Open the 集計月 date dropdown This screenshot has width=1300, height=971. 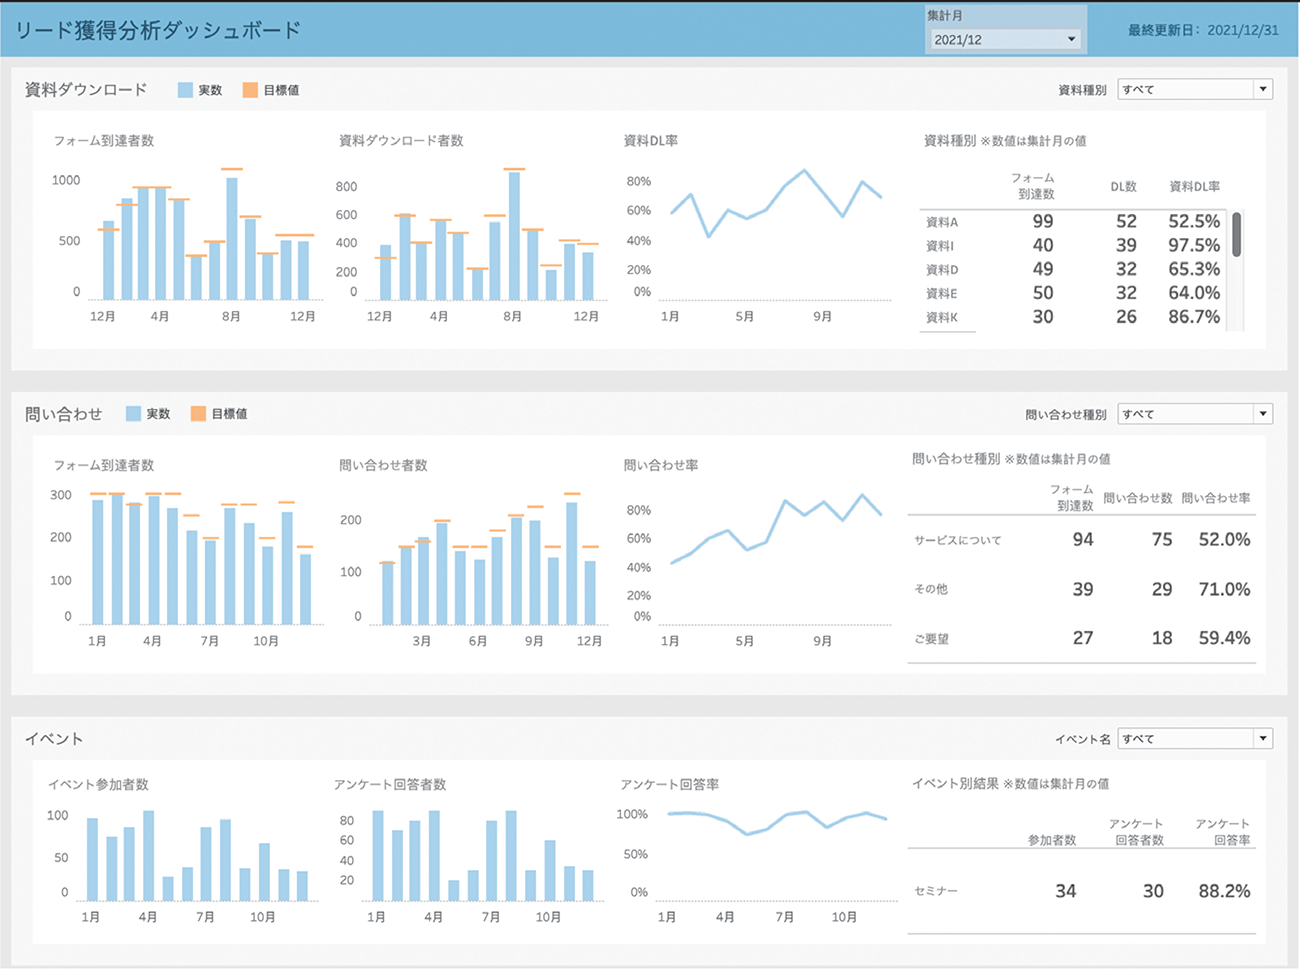[x=1004, y=40]
